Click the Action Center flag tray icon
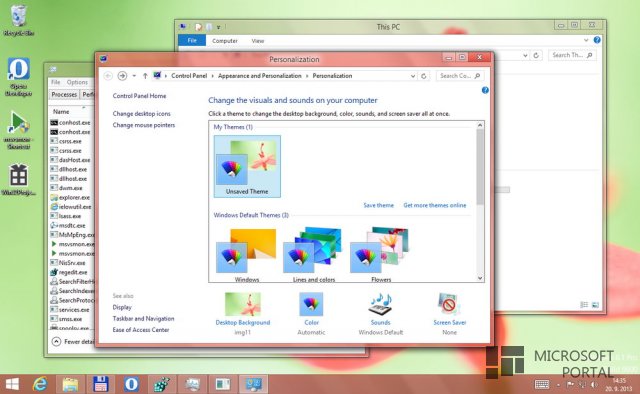This screenshot has height=394, width=640. [x=570, y=385]
